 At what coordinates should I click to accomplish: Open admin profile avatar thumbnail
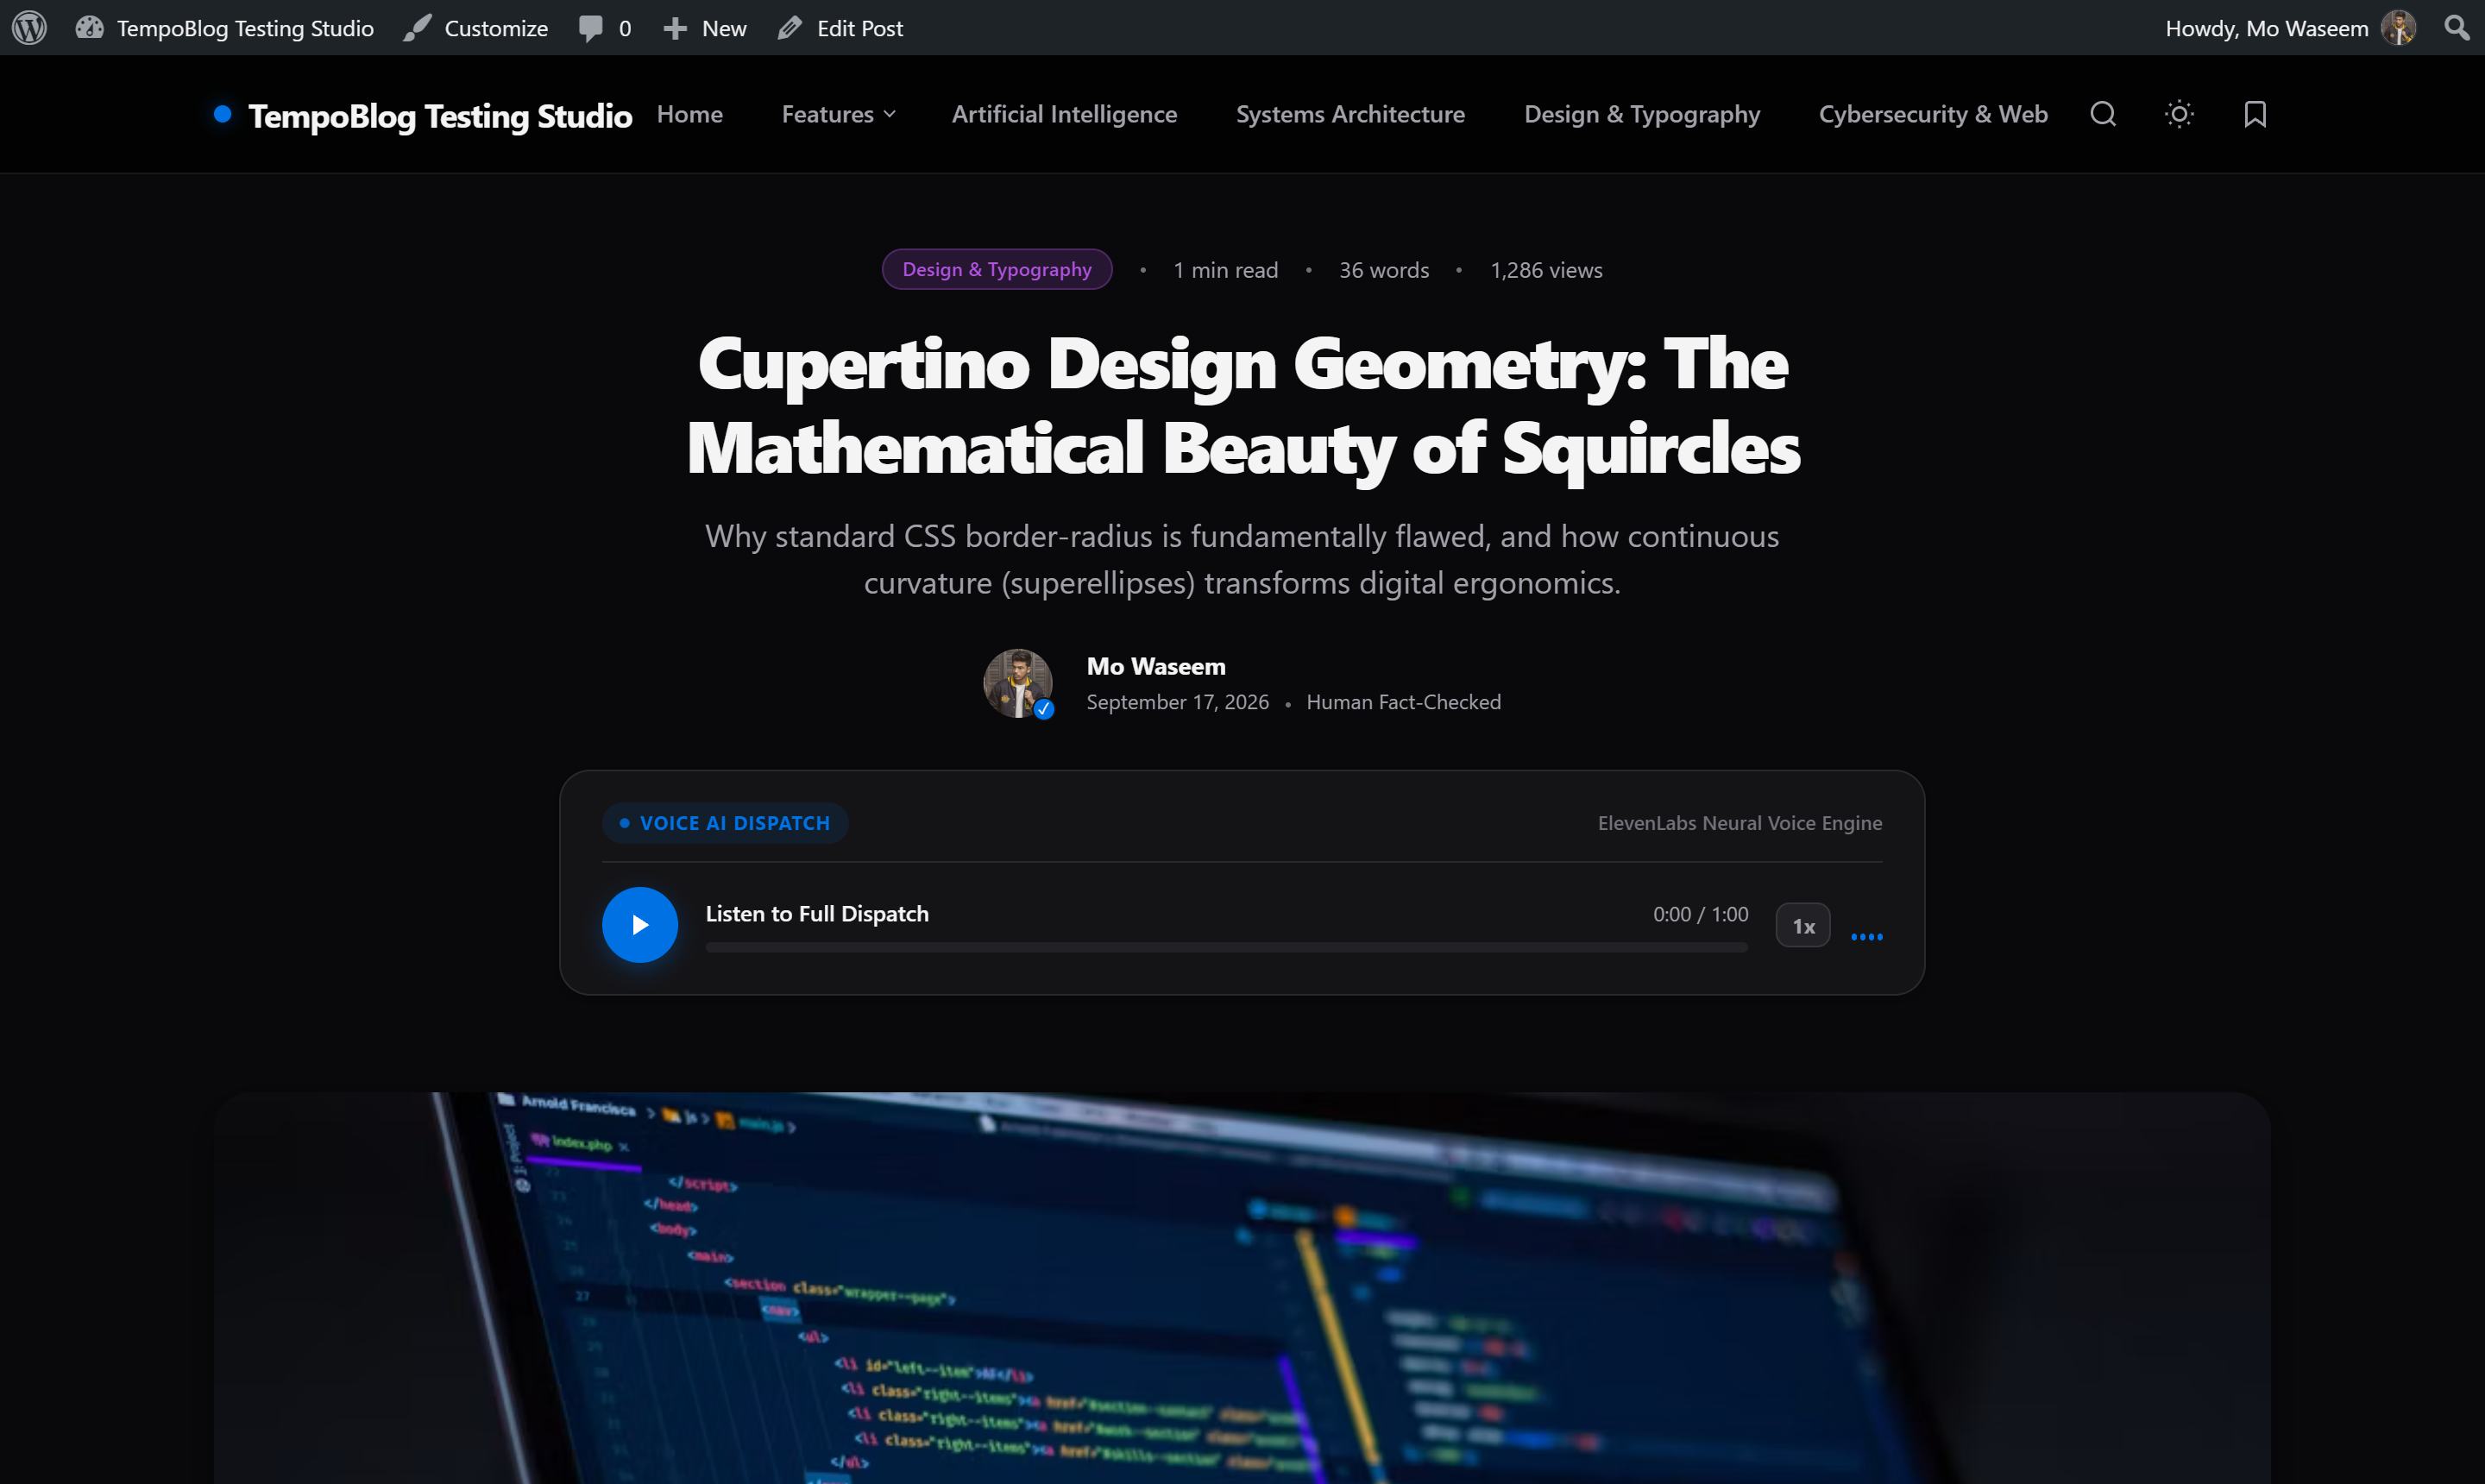click(x=2399, y=27)
